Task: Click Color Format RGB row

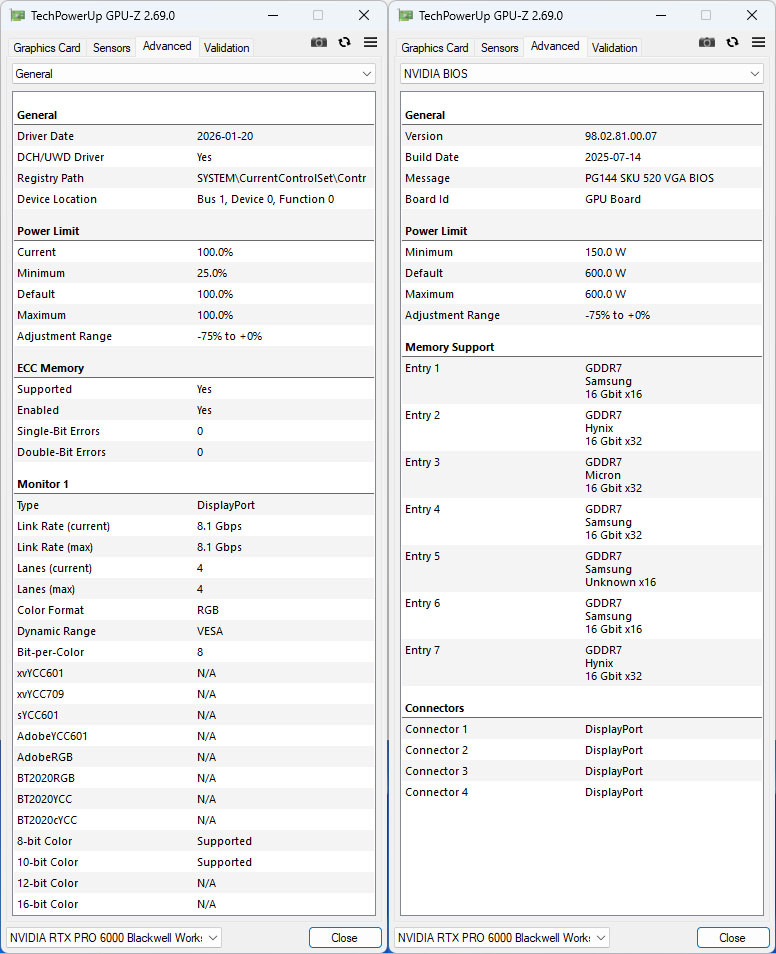Action: (194, 610)
